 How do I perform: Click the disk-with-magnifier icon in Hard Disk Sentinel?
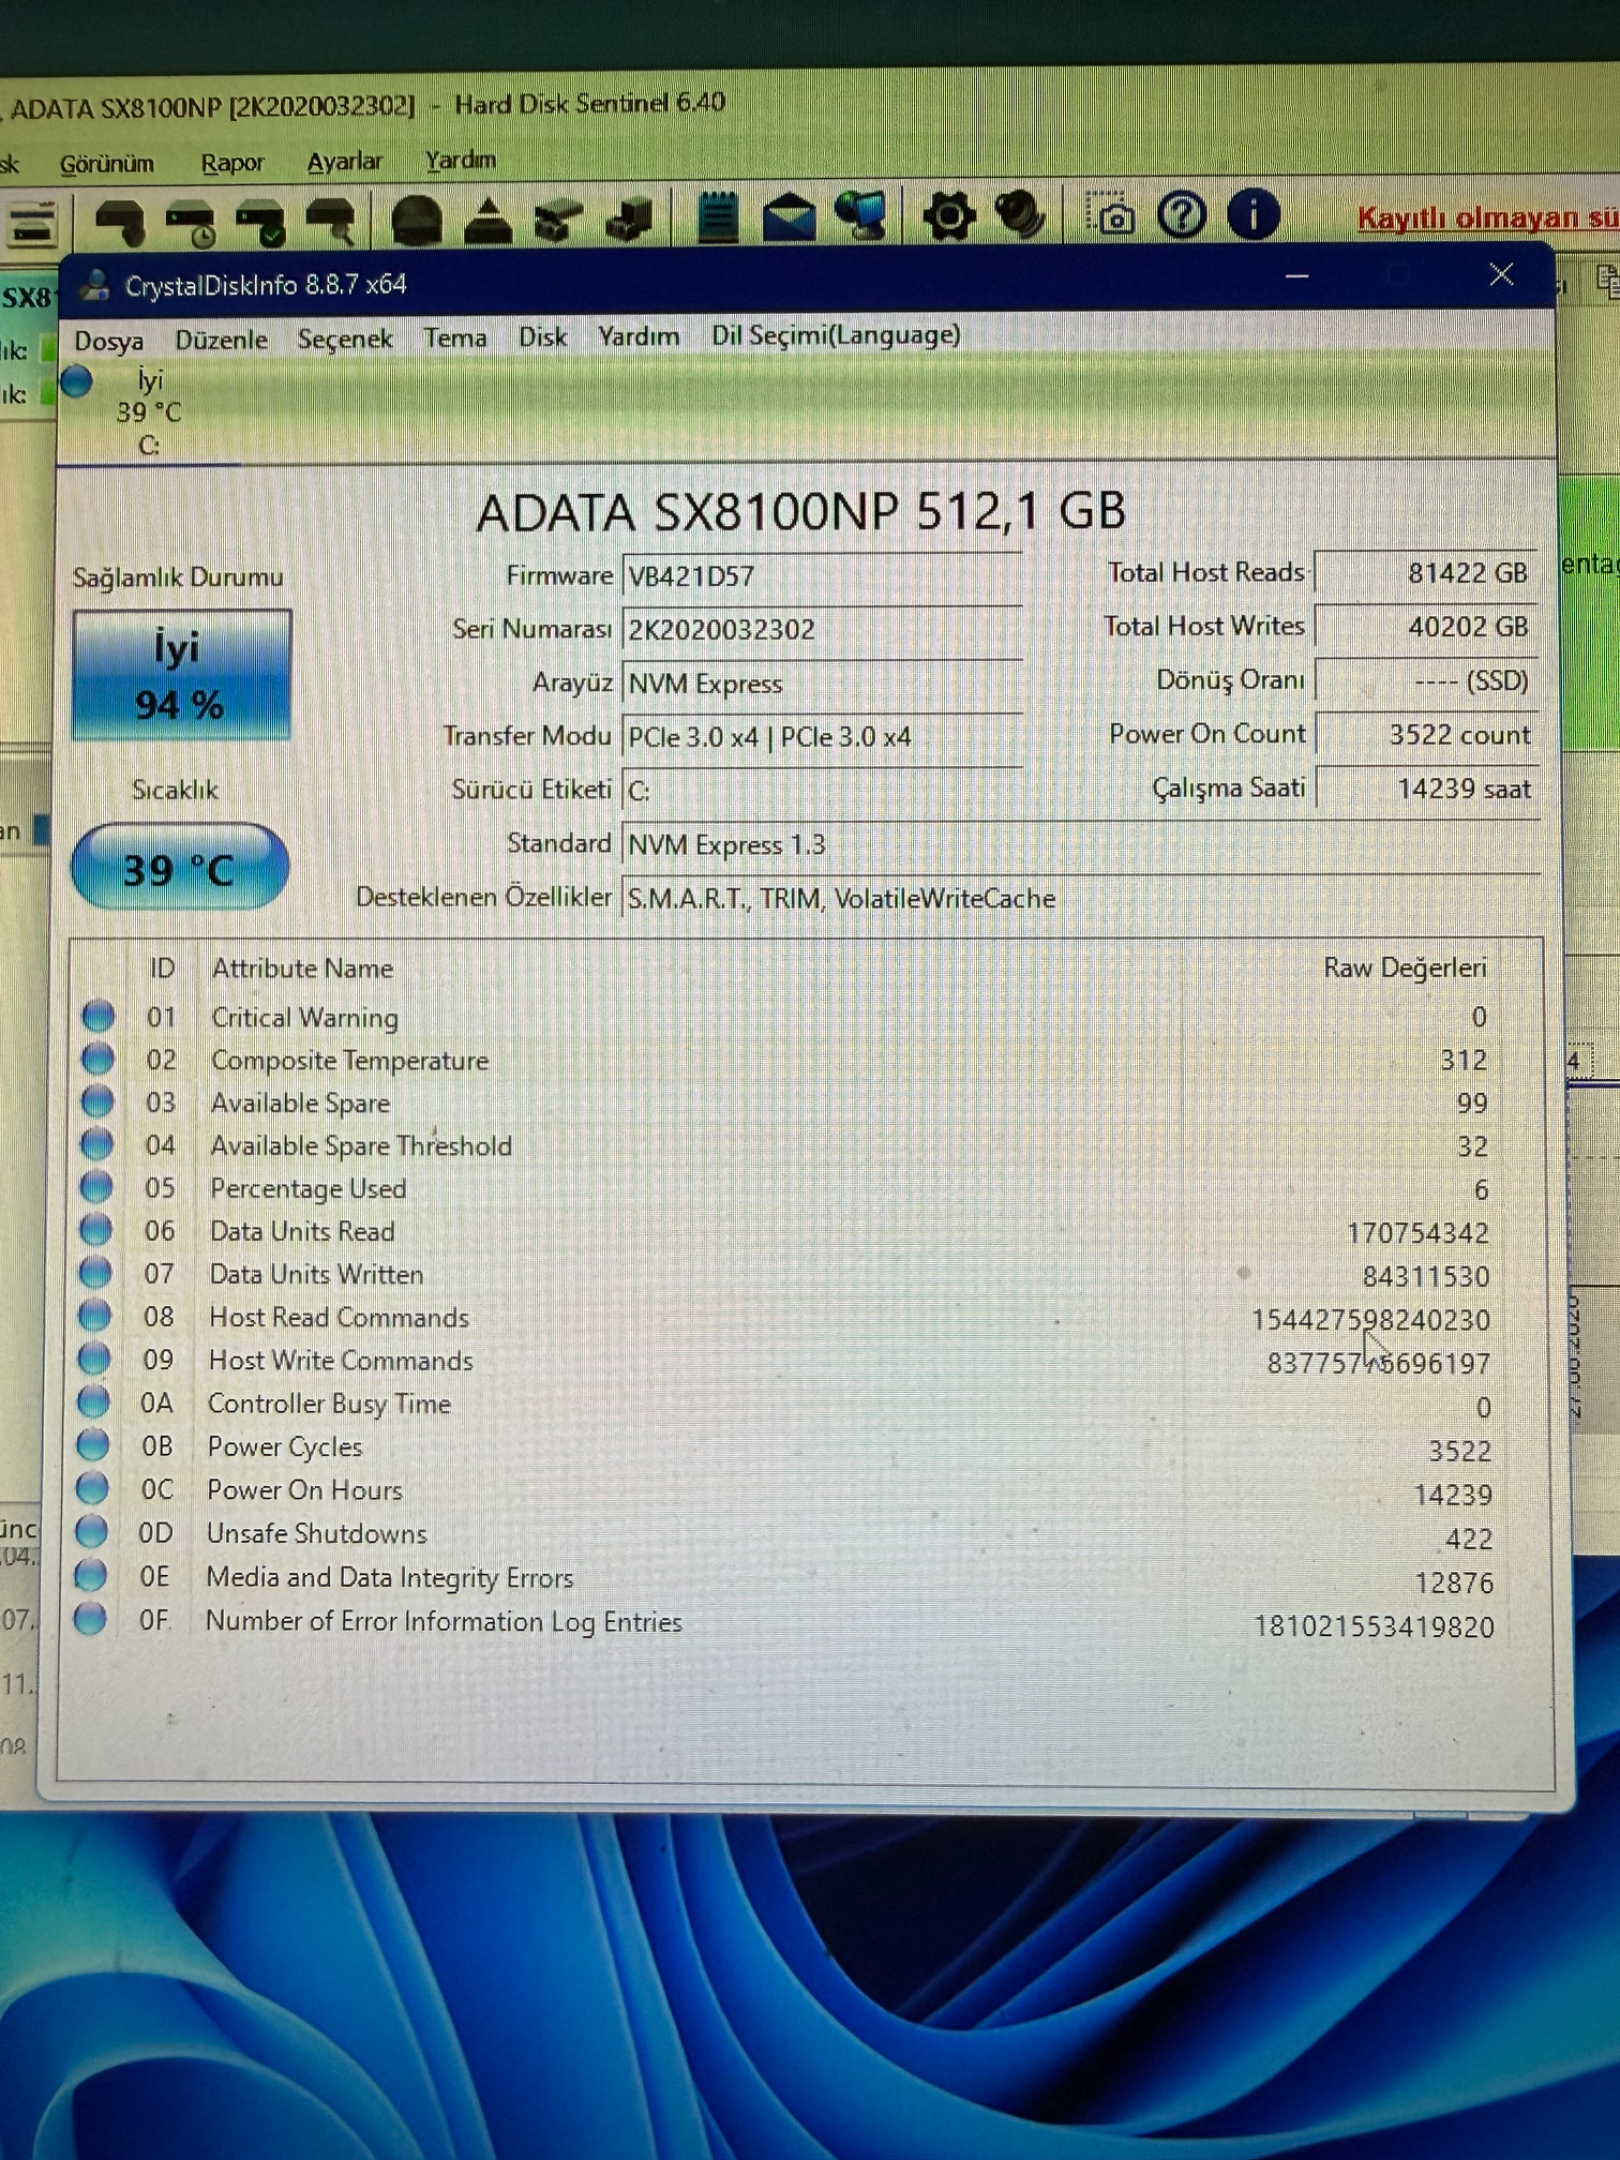click(331, 221)
